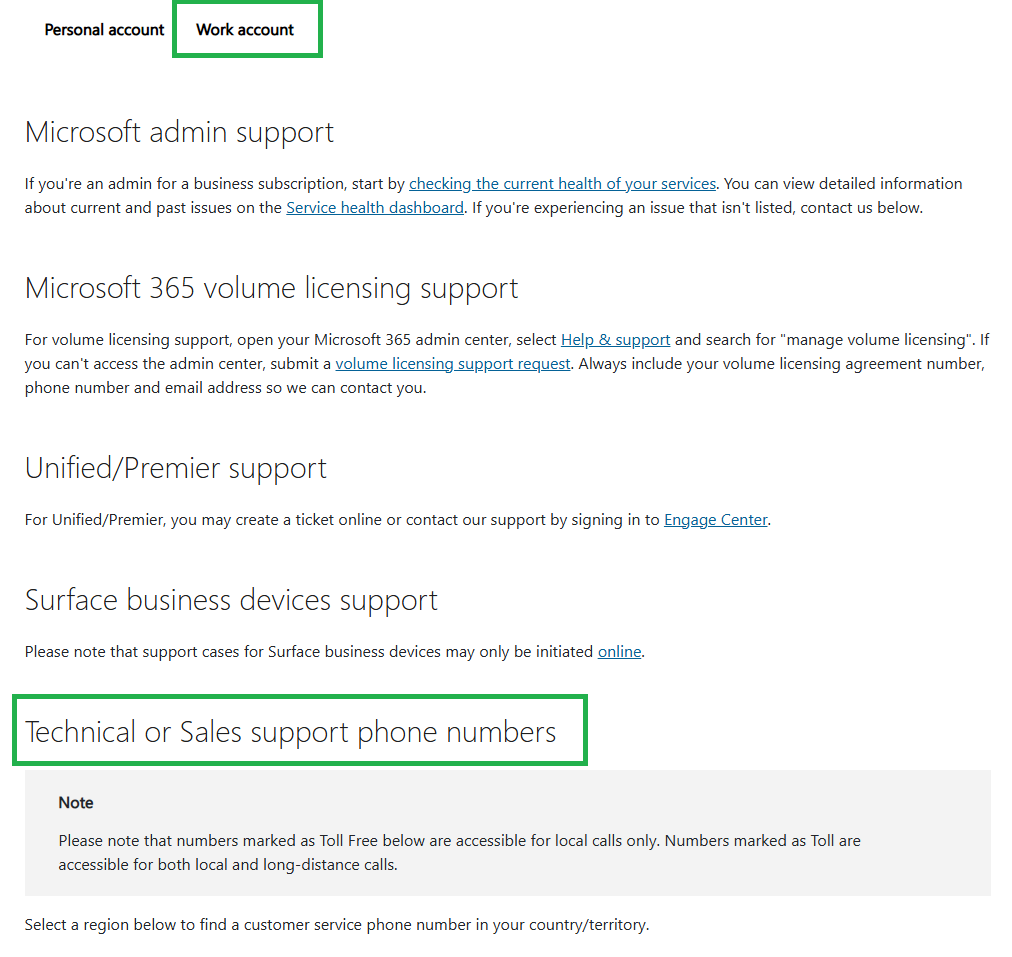Follow the Engage Center link

click(716, 520)
